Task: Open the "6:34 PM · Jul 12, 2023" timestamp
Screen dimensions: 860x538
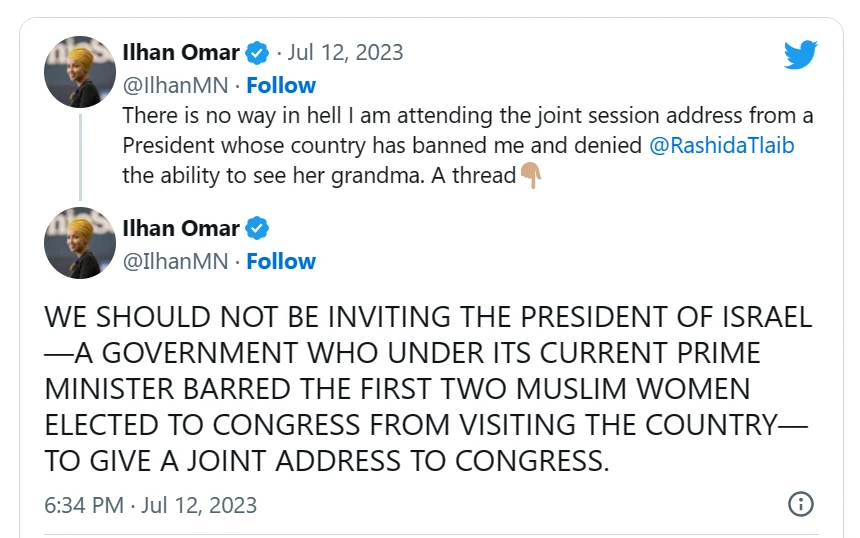Action: pyautogui.click(x=150, y=505)
